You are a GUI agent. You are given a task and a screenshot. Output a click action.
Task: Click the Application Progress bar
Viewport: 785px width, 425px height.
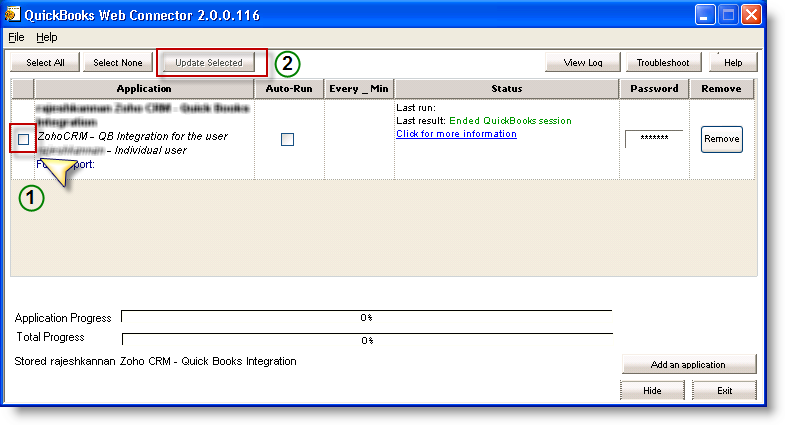tap(366, 317)
